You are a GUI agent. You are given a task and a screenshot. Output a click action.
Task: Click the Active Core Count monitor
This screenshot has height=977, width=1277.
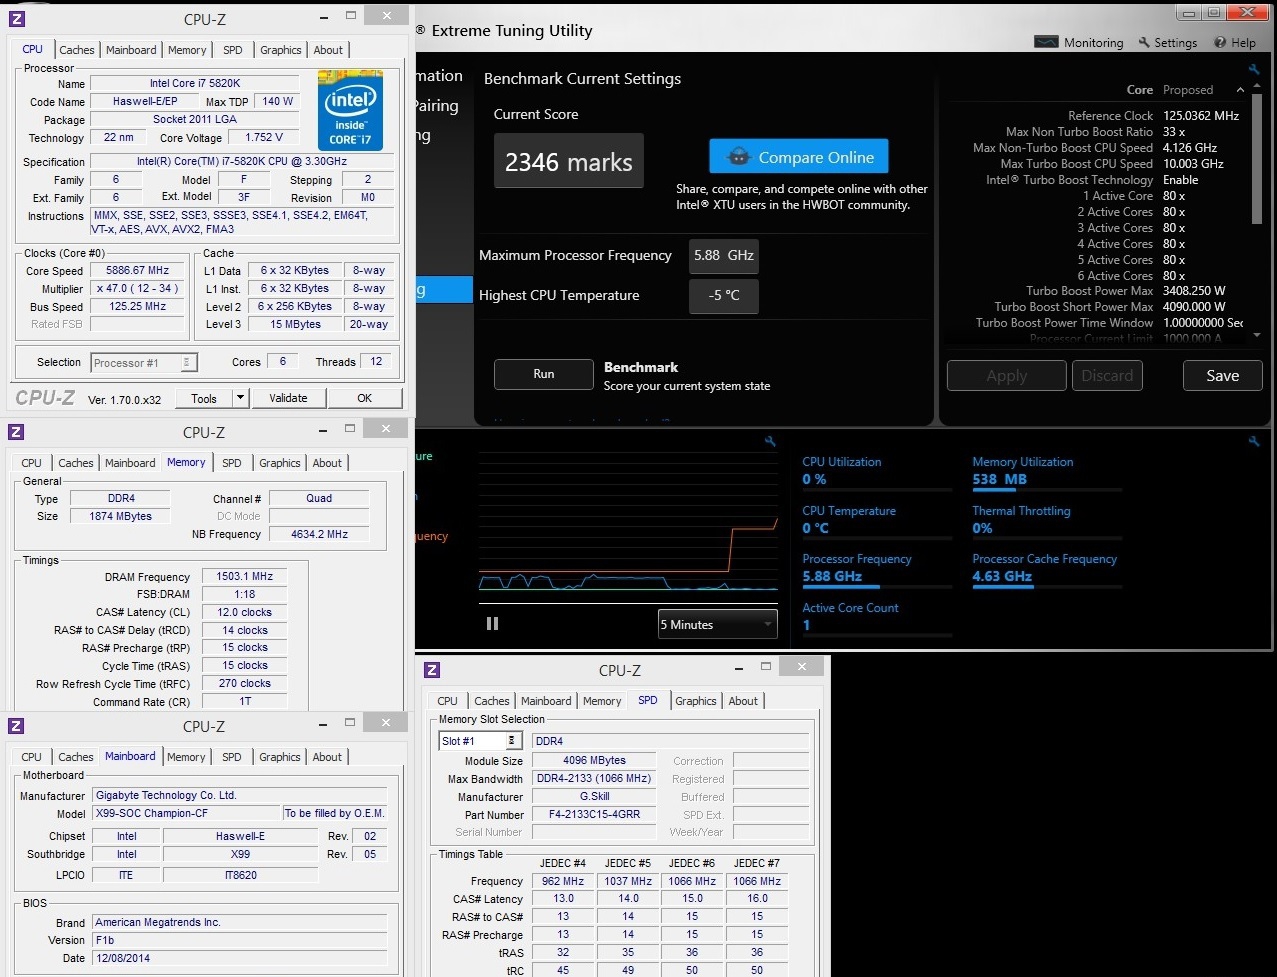(877, 619)
